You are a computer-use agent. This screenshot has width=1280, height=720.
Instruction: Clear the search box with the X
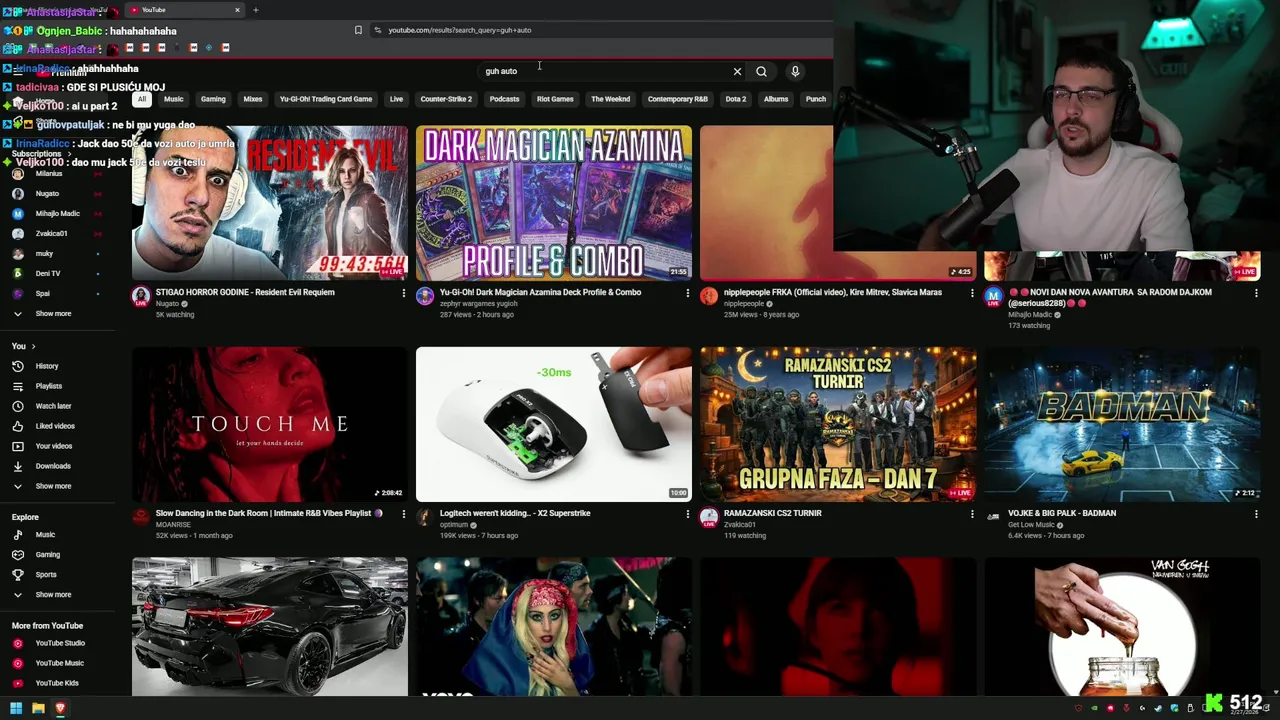tap(737, 72)
